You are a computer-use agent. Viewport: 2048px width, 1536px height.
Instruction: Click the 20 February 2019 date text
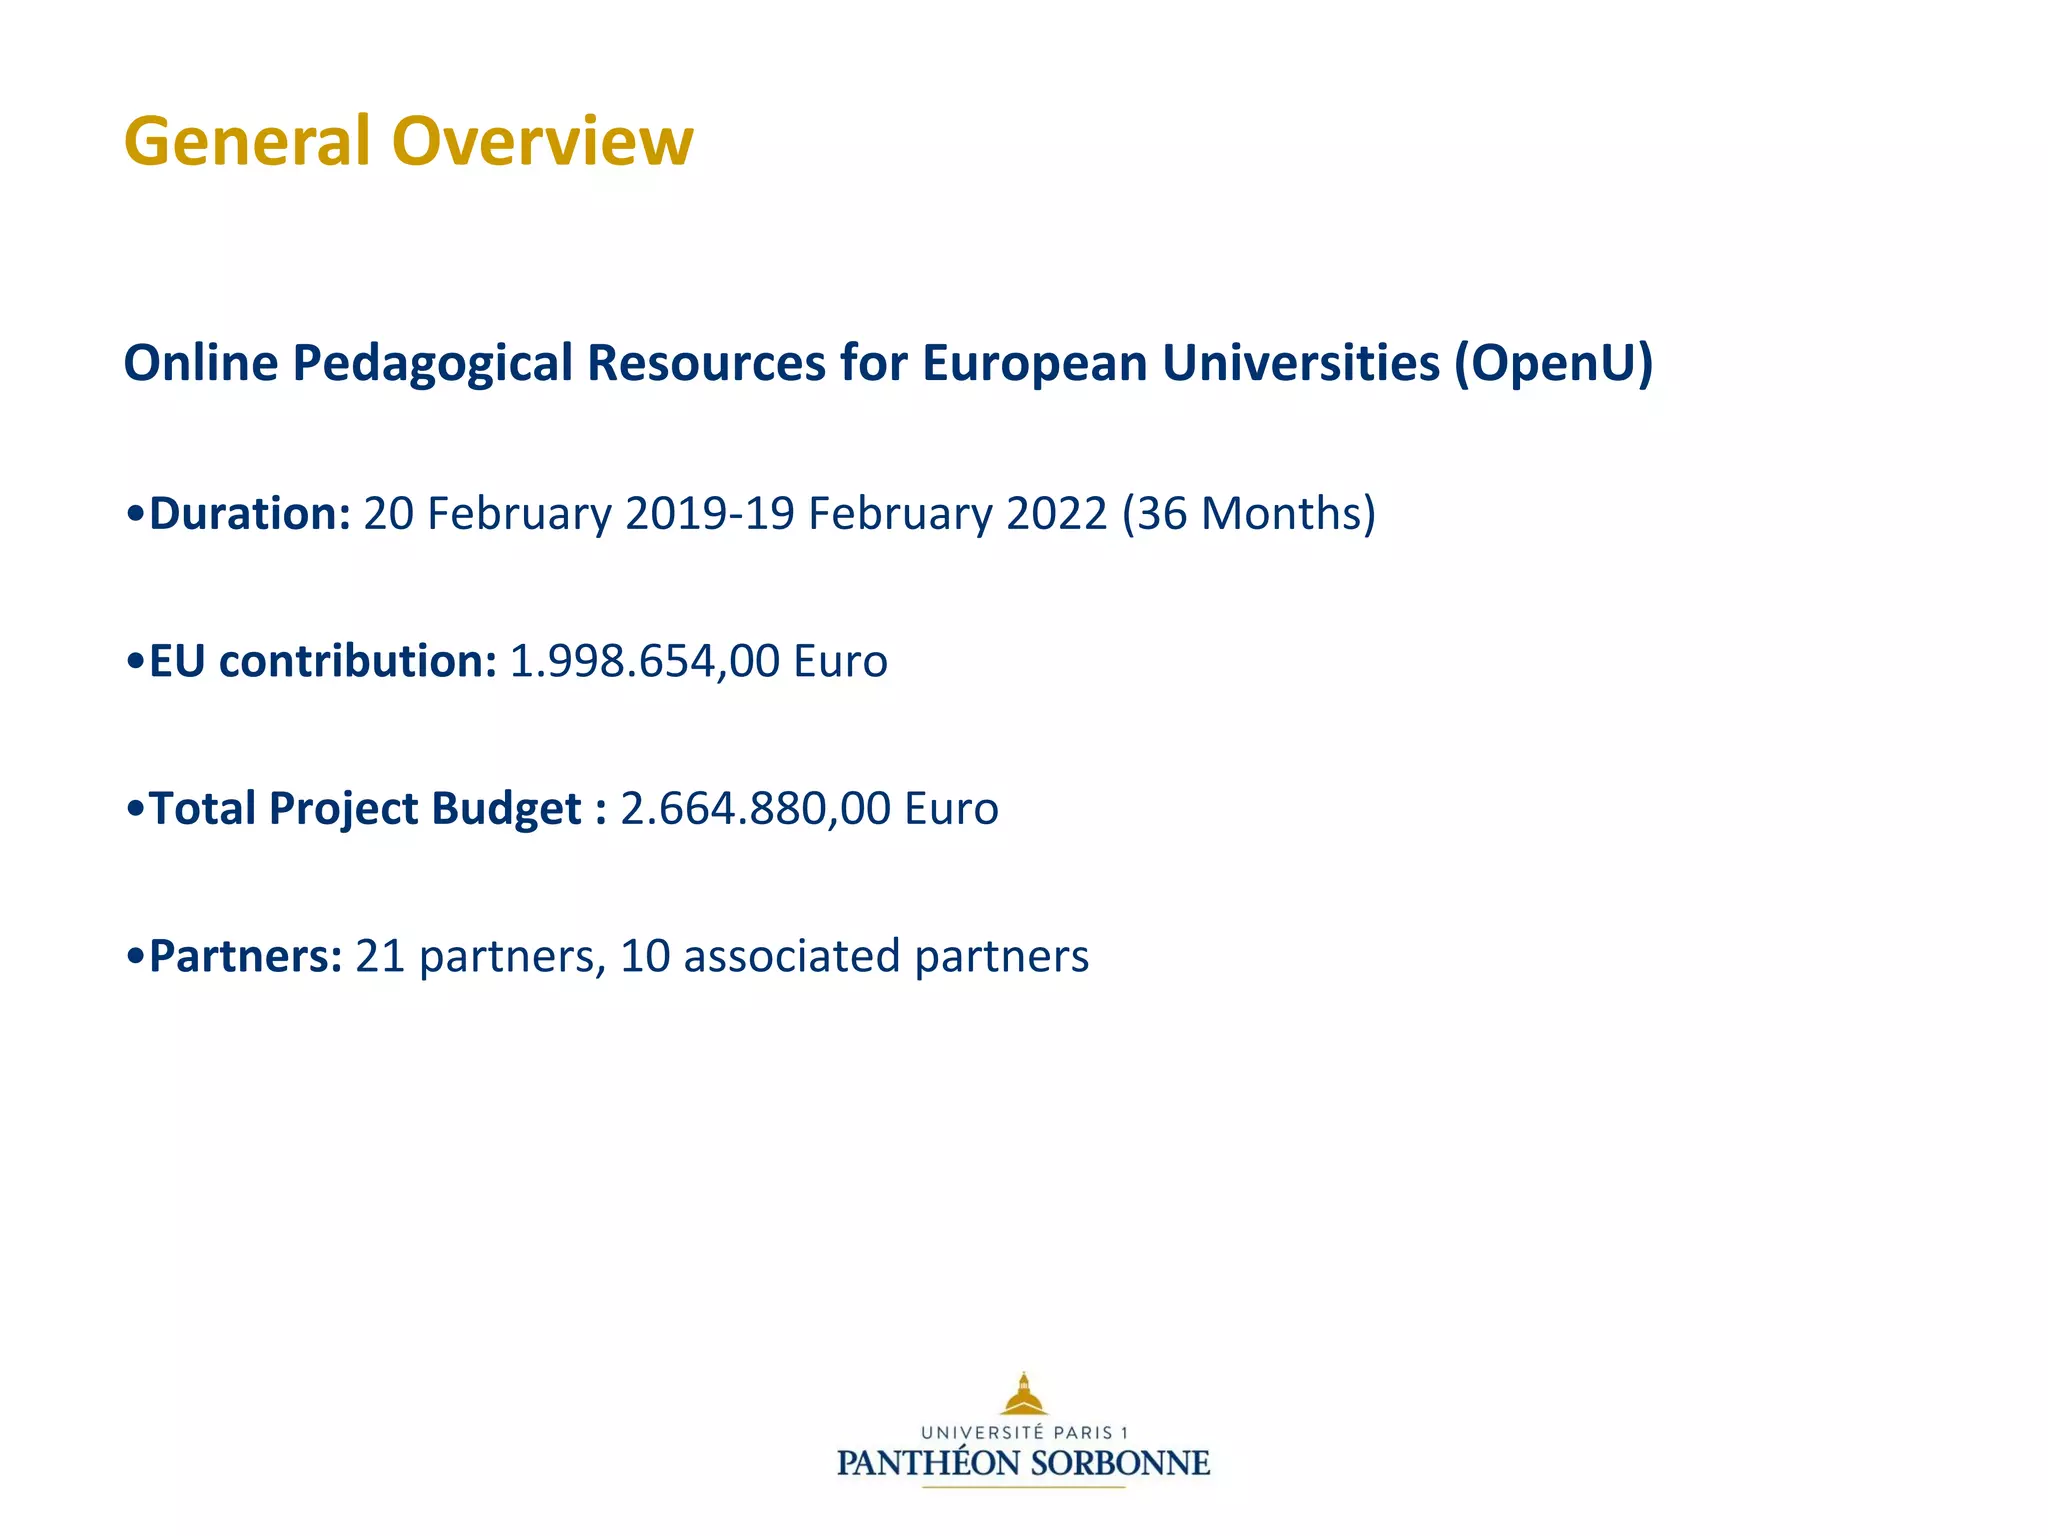pyautogui.click(x=550, y=513)
